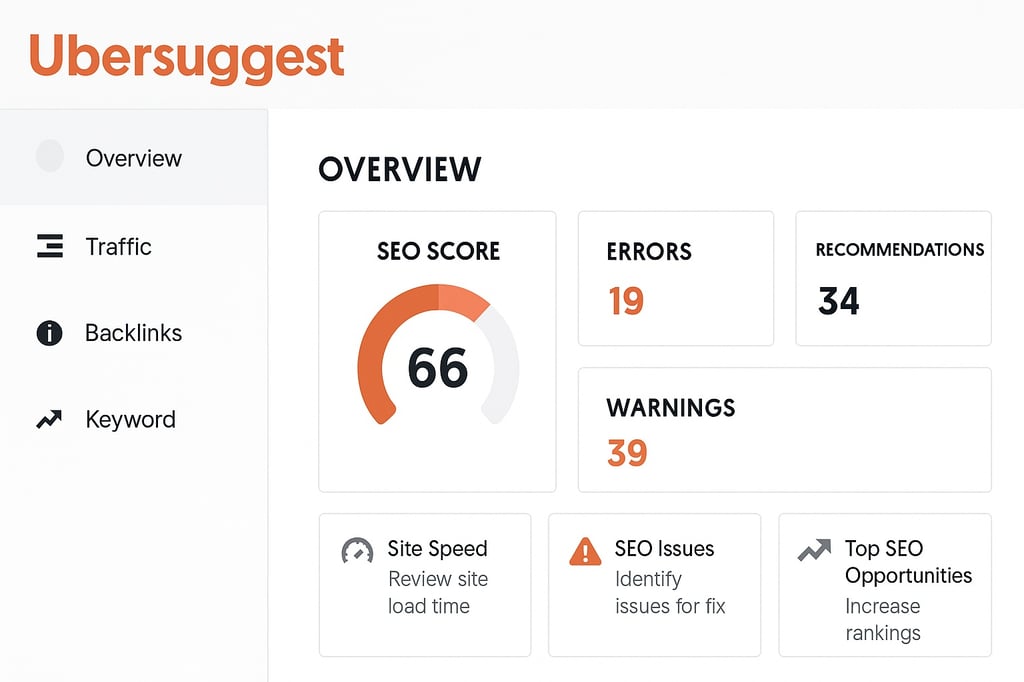Viewport: 1024px width, 682px height.
Task: Click the Top SEO Opportunities arrow icon
Action: (x=814, y=550)
